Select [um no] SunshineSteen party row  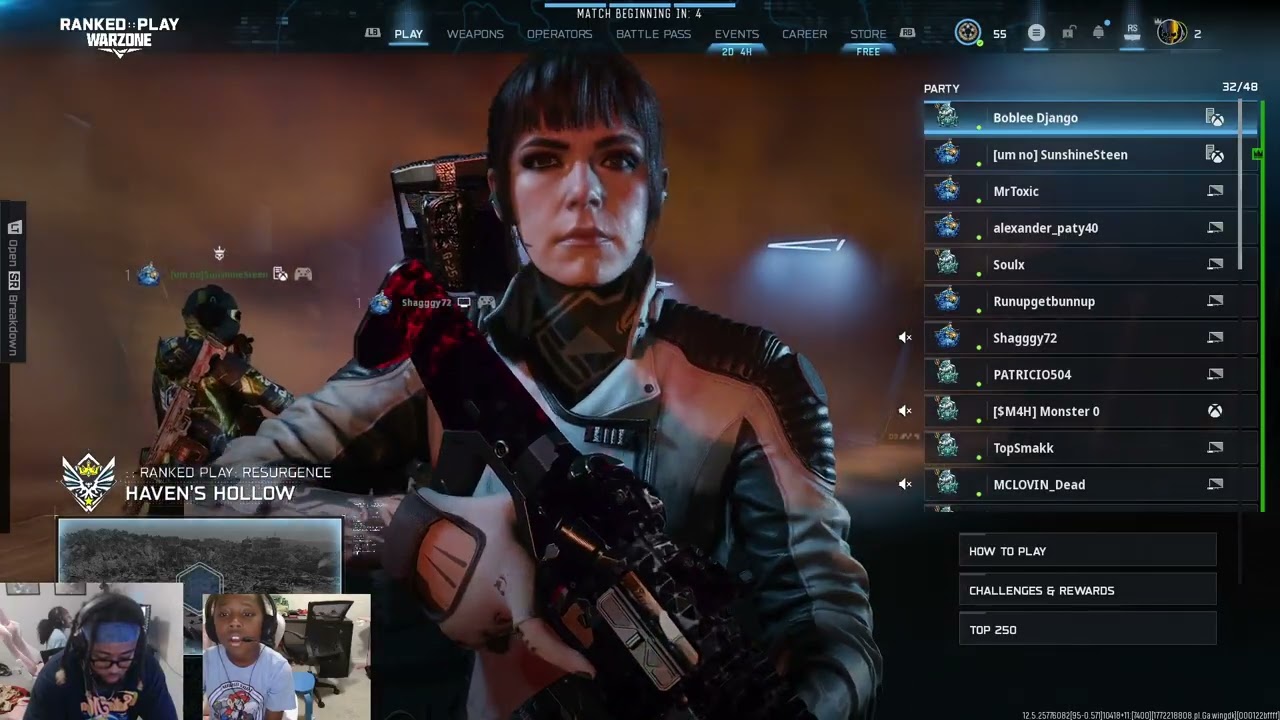click(1089, 155)
